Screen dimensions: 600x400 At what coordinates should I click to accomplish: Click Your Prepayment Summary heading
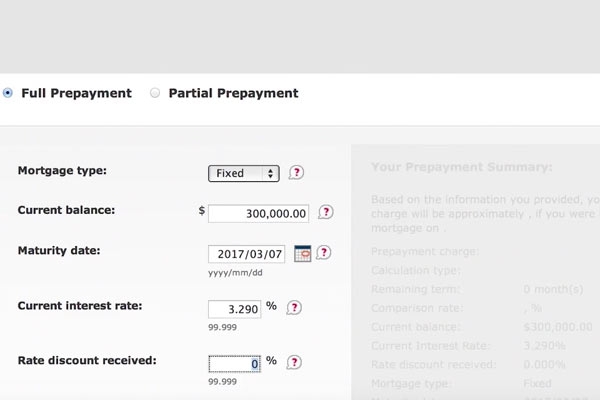462,167
